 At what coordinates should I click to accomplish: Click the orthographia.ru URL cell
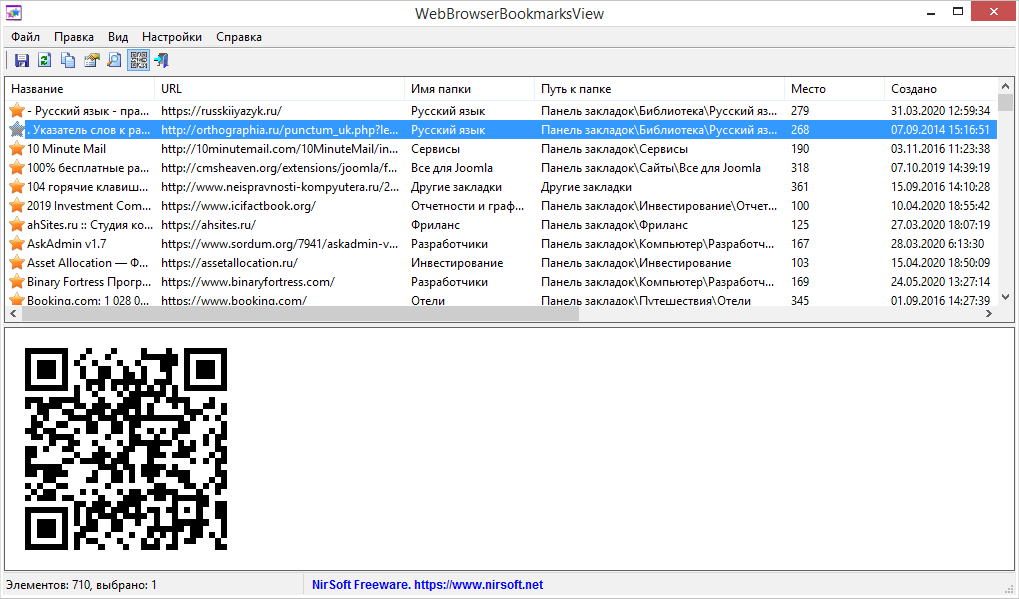pos(279,130)
